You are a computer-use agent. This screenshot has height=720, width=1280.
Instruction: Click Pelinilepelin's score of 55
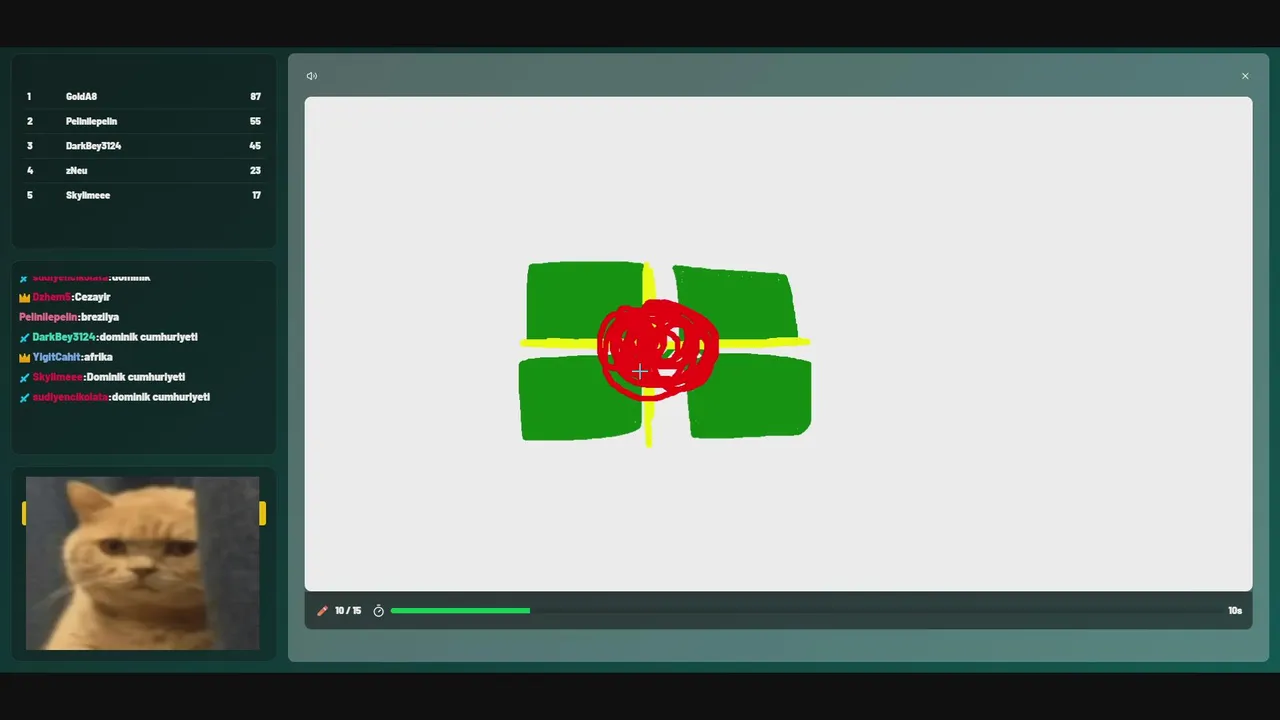click(255, 121)
